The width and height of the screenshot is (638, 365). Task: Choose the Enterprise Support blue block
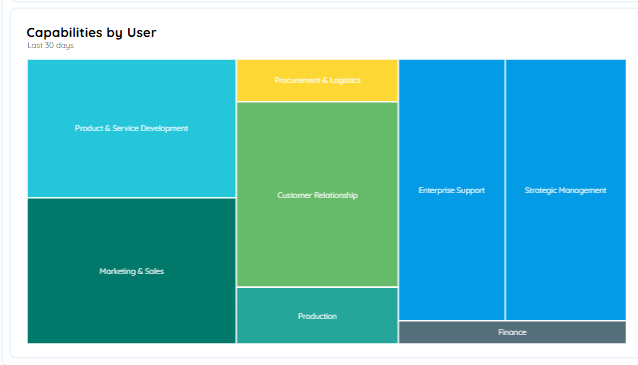pyautogui.click(x=452, y=190)
